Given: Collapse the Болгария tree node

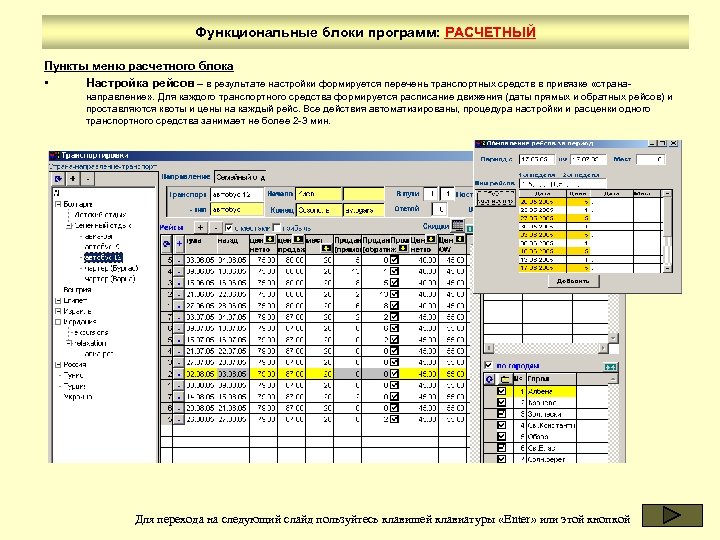Looking at the screenshot, I should click(58, 204).
